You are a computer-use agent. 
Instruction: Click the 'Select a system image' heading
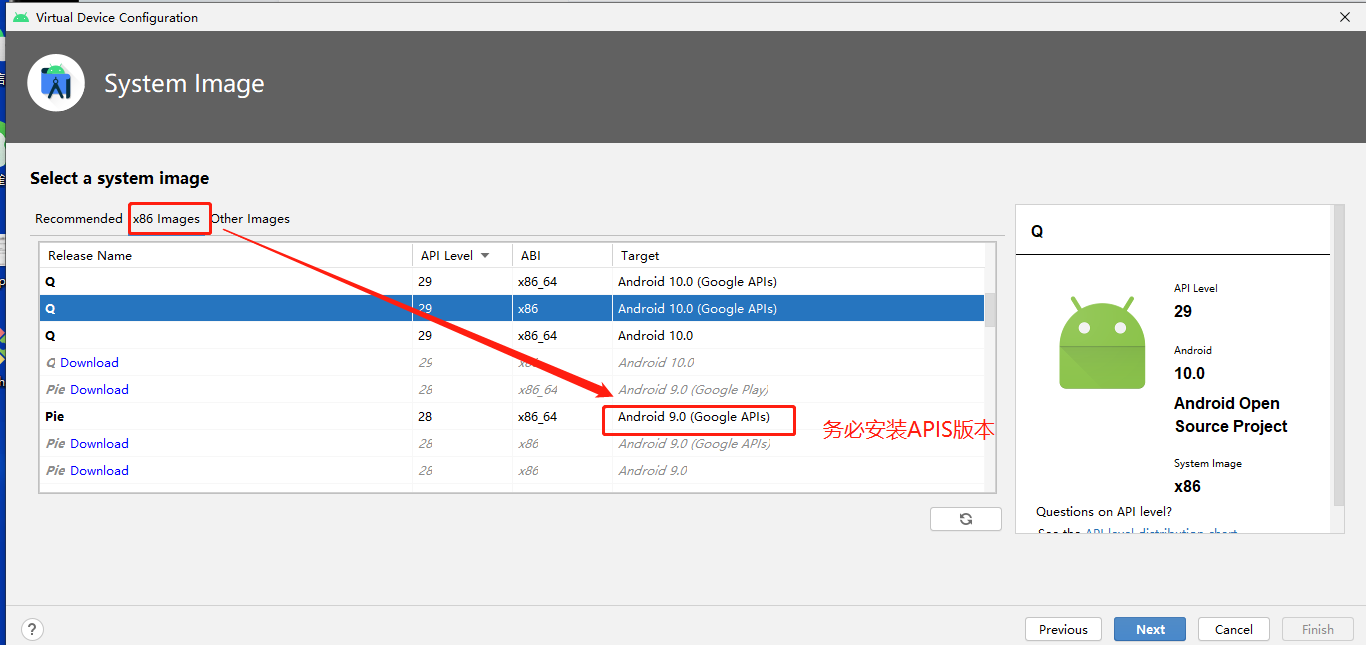120,178
